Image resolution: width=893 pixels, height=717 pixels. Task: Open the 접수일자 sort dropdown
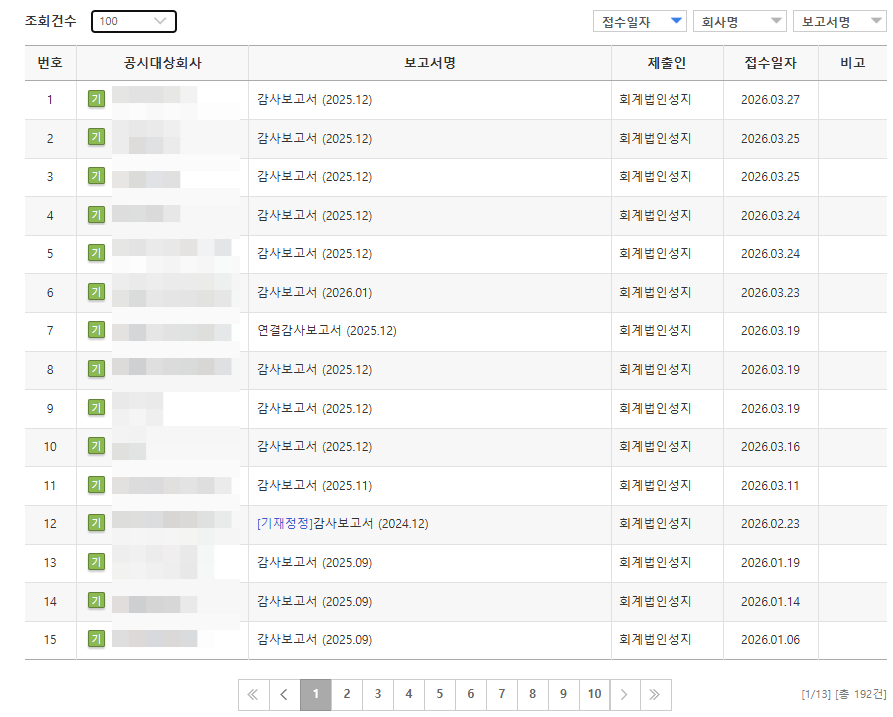pyautogui.click(x=640, y=22)
